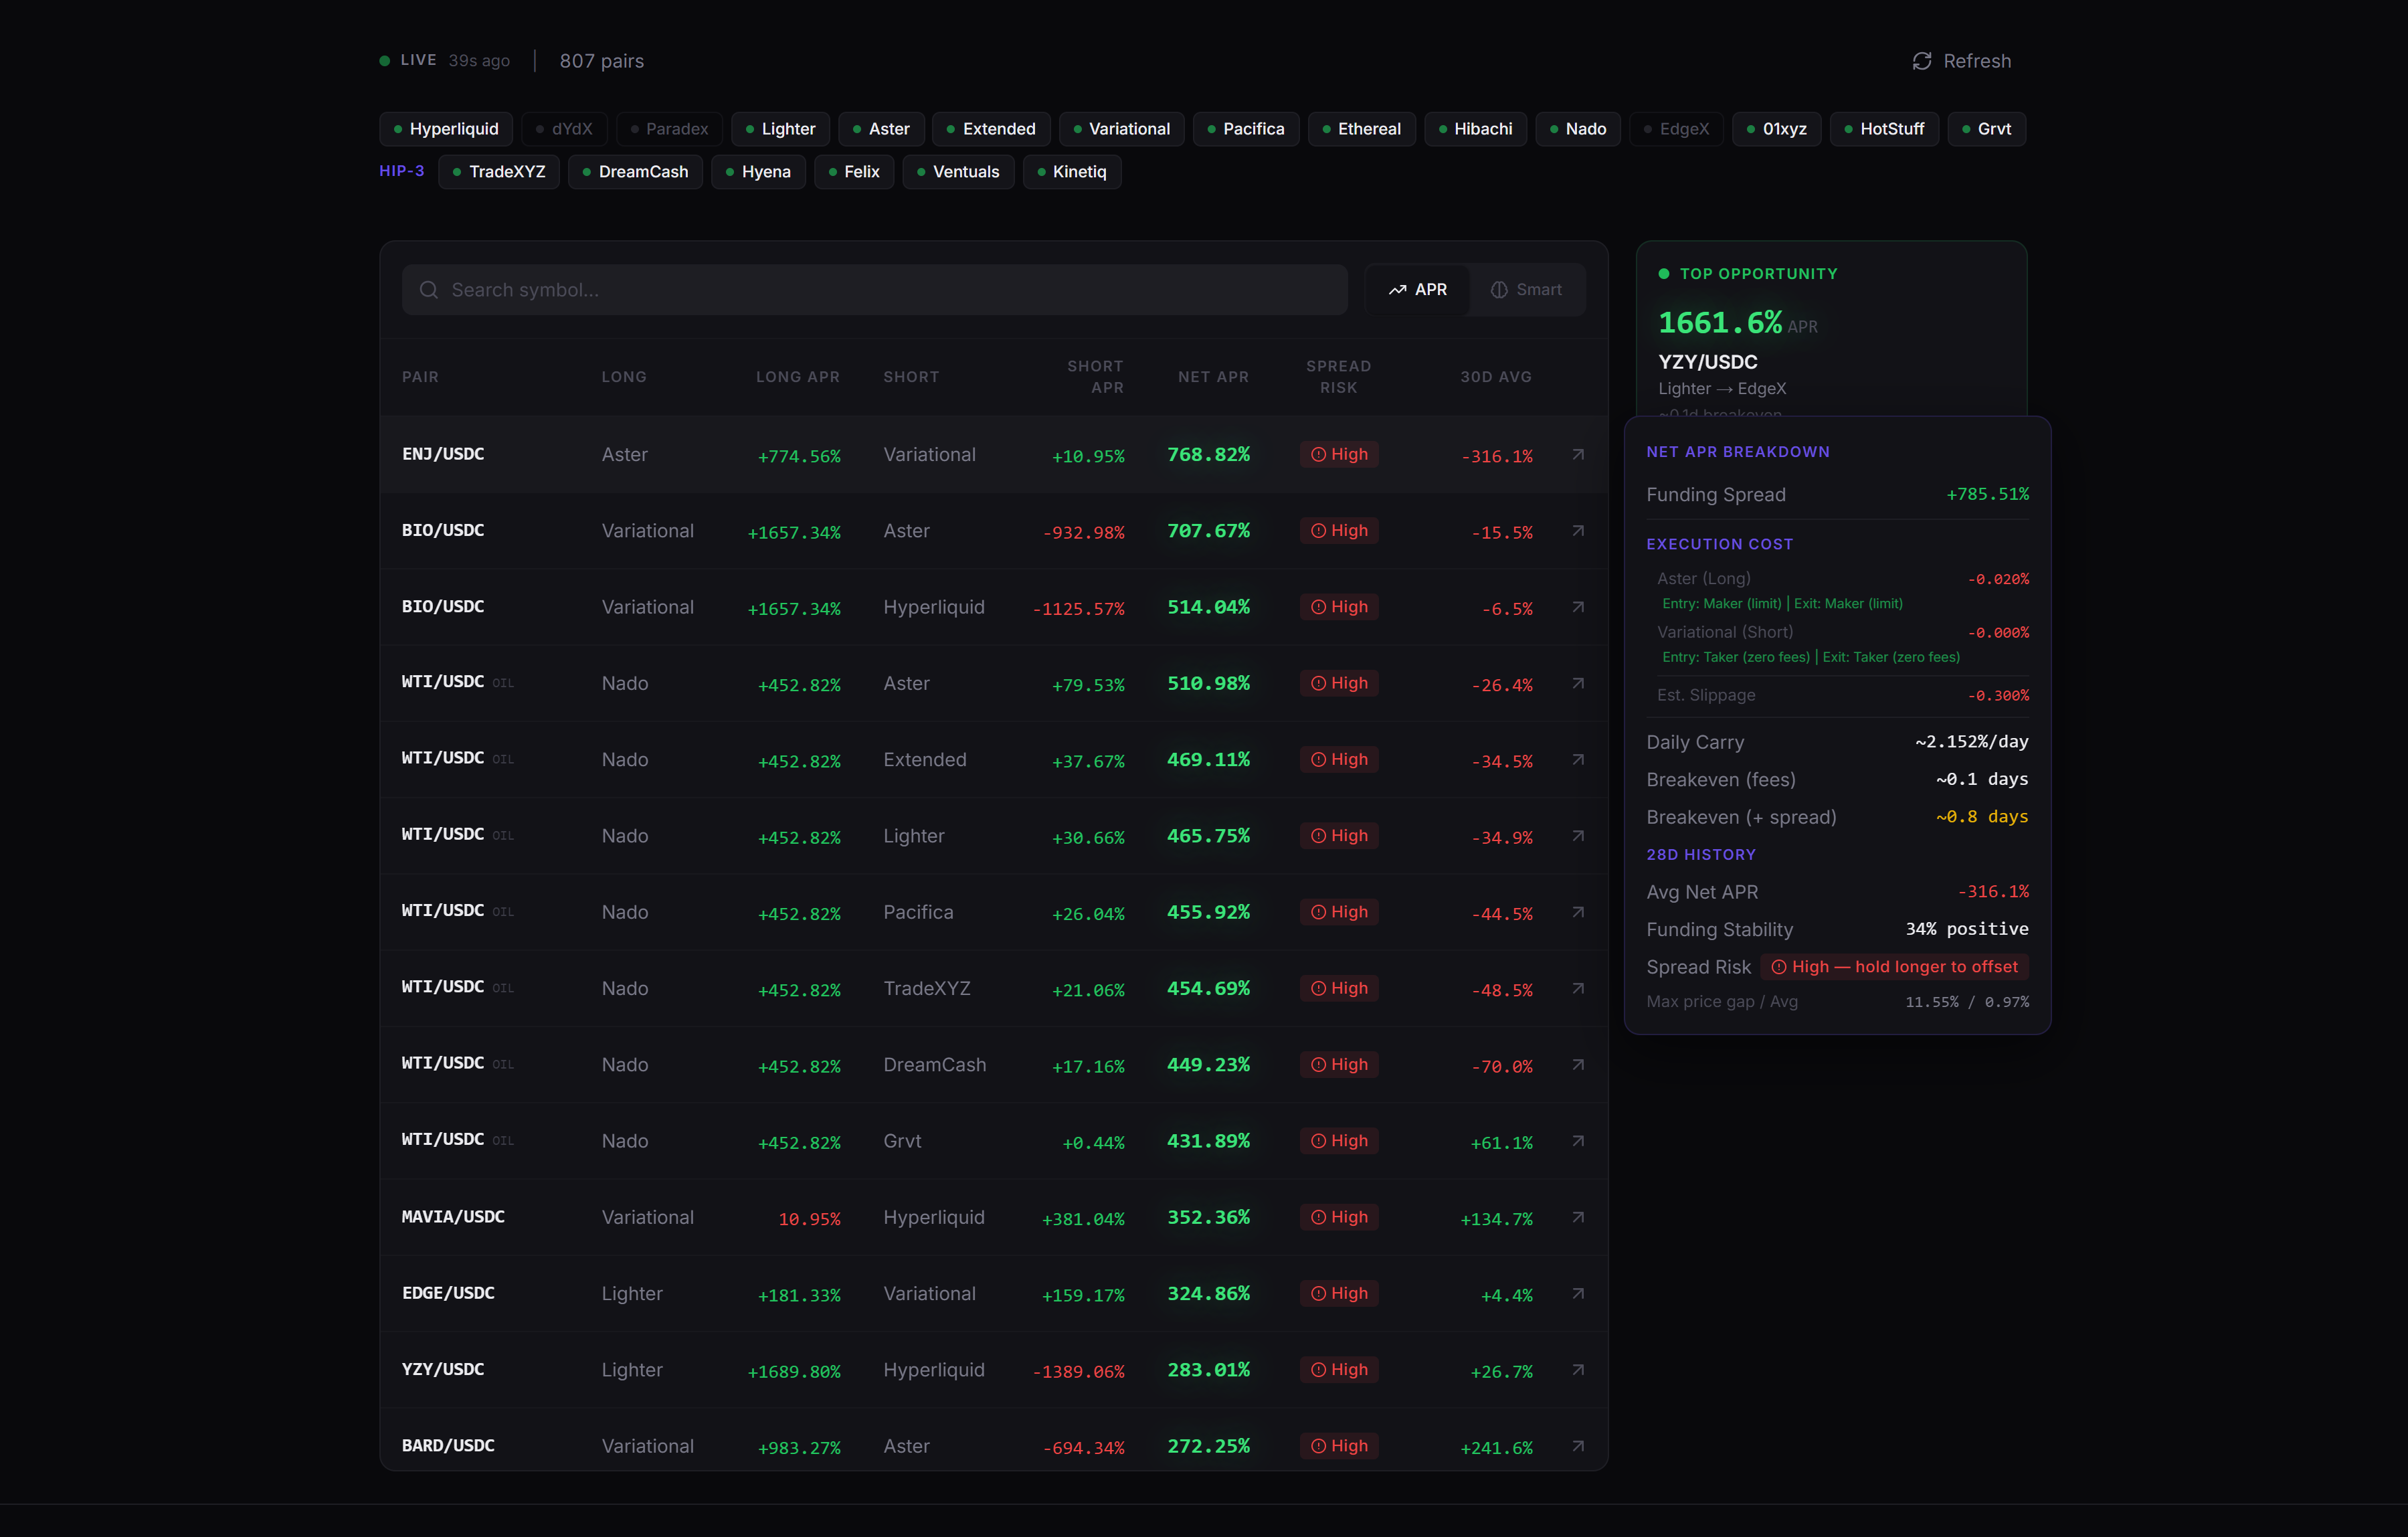Click the High risk badge for EDGE/USDC
This screenshot has width=2408, height=1537.
pyautogui.click(x=1339, y=1293)
